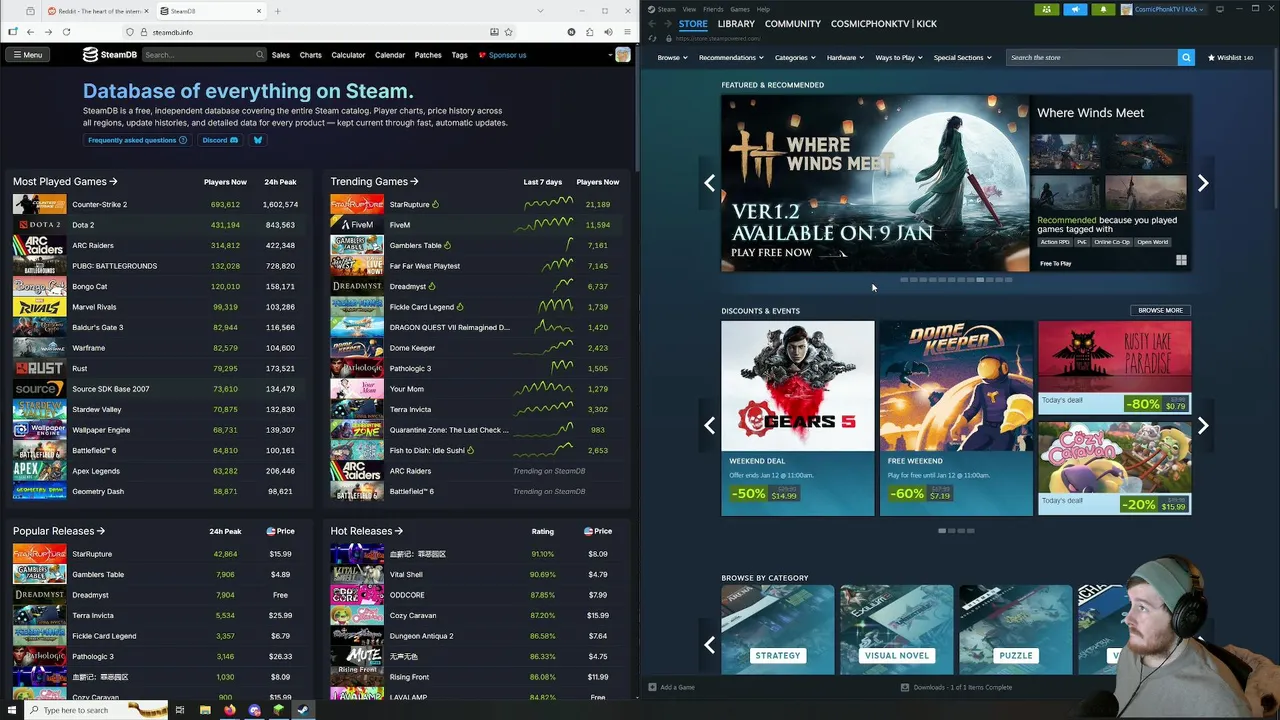Viewport: 1280px width, 720px height.
Task: Open Trending Games heading link
Action: point(375,182)
